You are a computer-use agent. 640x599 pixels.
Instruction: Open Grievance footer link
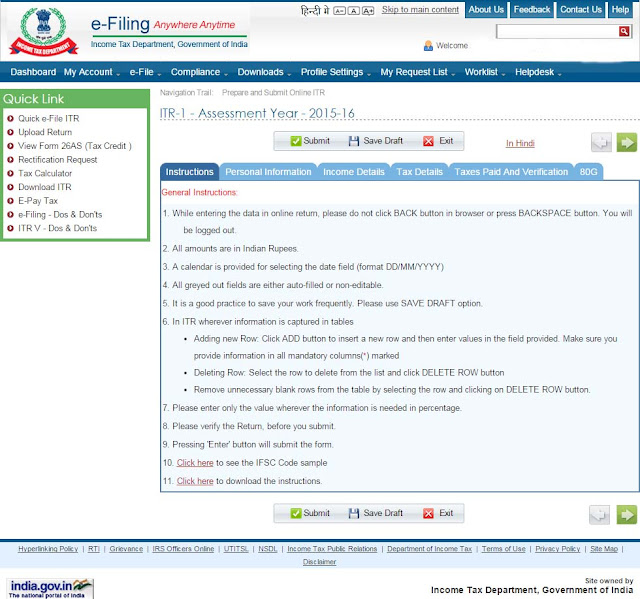(x=126, y=549)
